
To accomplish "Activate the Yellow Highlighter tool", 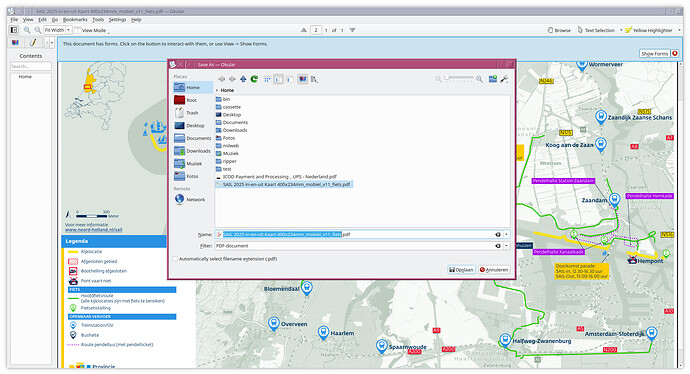I will click(649, 30).
